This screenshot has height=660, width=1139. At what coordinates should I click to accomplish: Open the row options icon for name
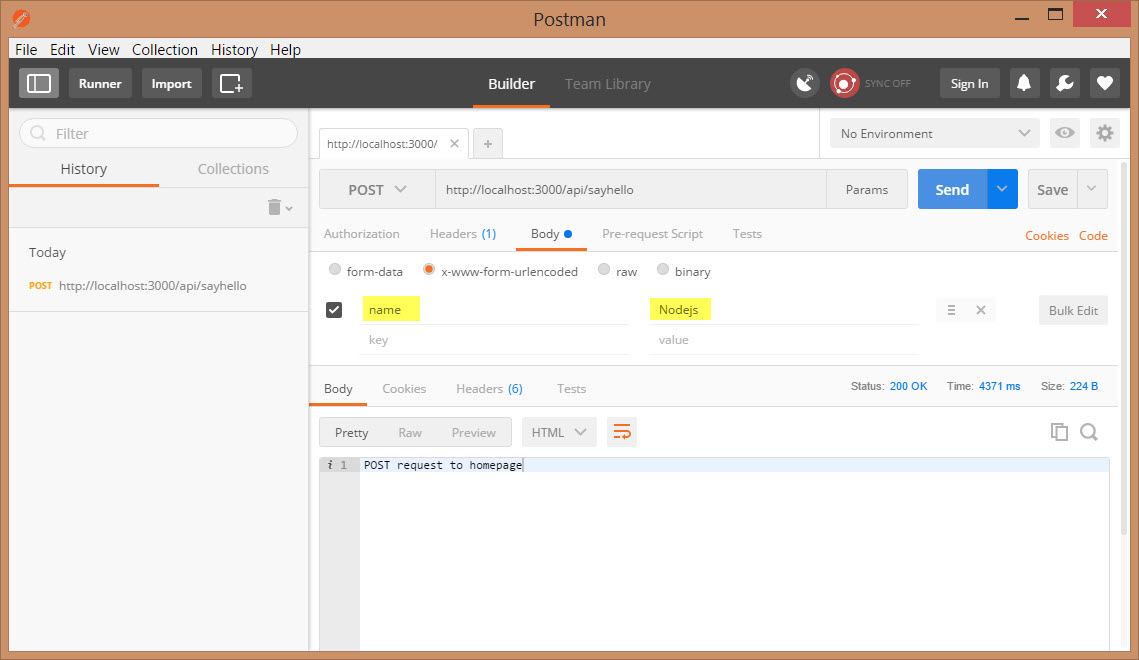click(x=951, y=310)
